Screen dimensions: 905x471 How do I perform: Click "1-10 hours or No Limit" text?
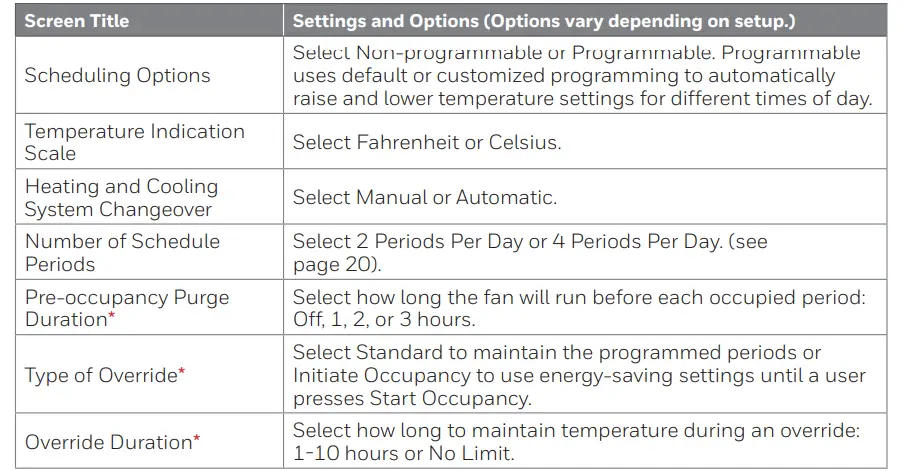(x=397, y=452)
